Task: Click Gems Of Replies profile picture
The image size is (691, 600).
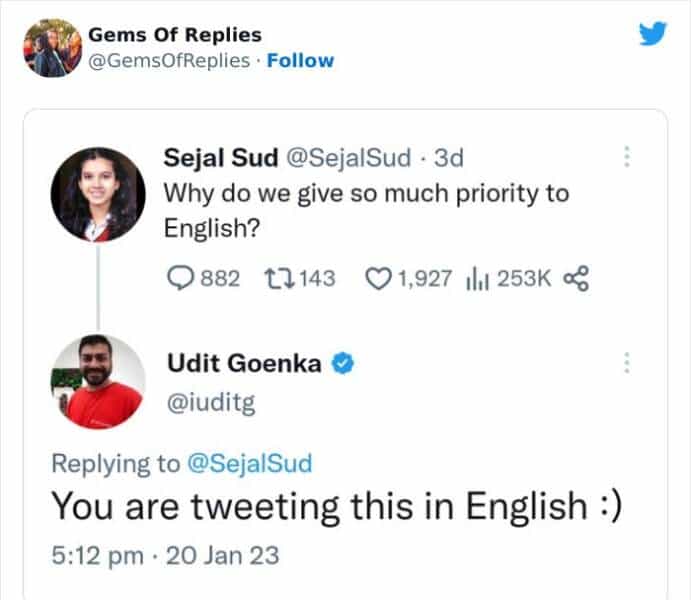Action: tap(51, 47)
